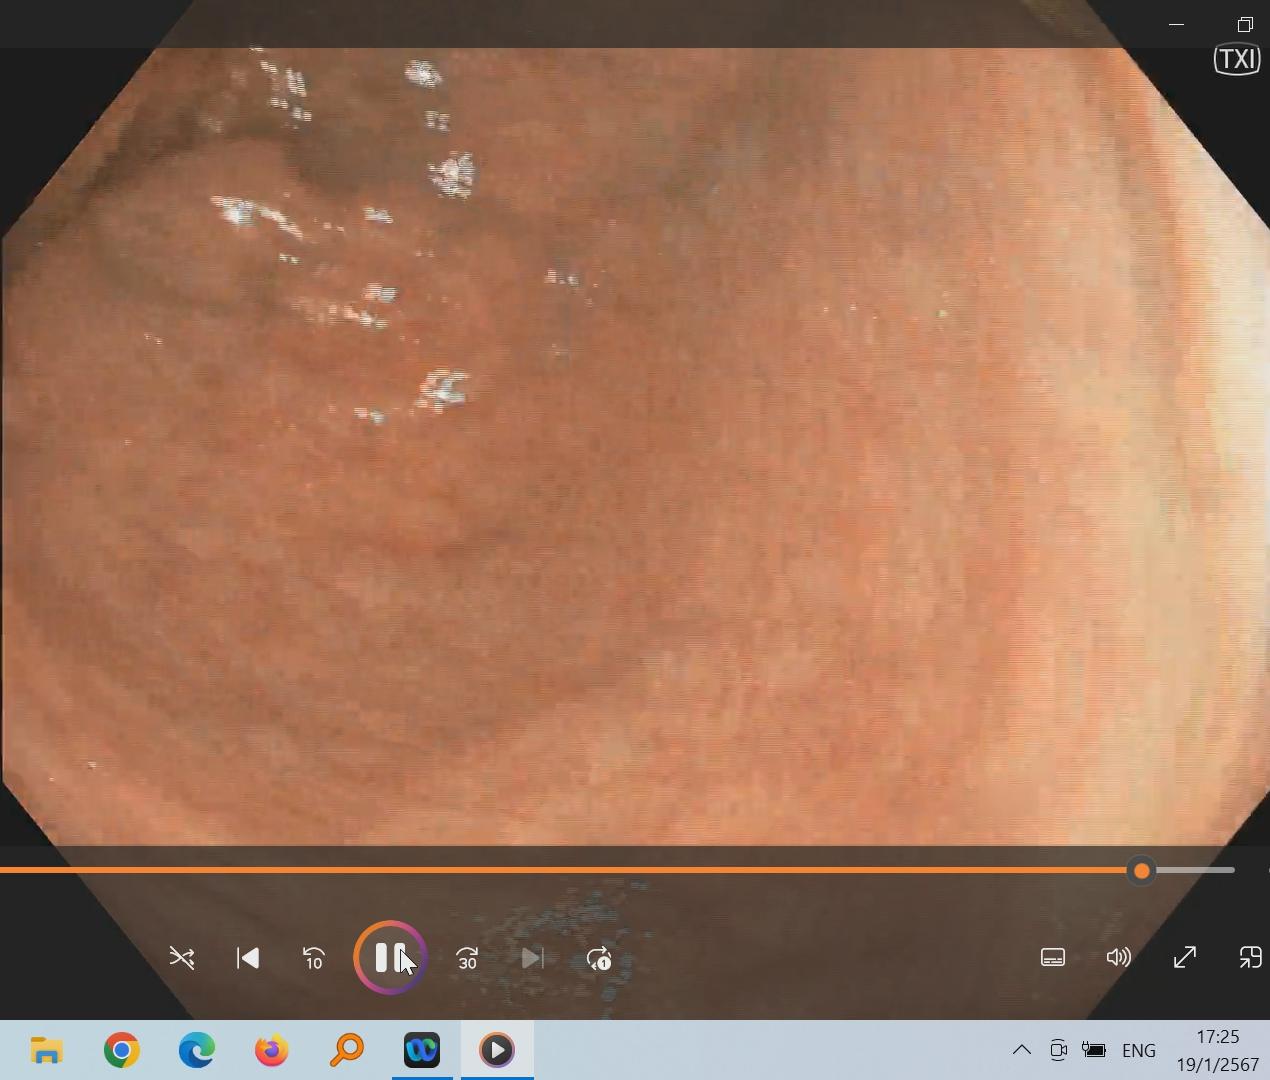The image size is (1270, 1080).
Task: Show hidden system tray icons
Action: 1022,1050
